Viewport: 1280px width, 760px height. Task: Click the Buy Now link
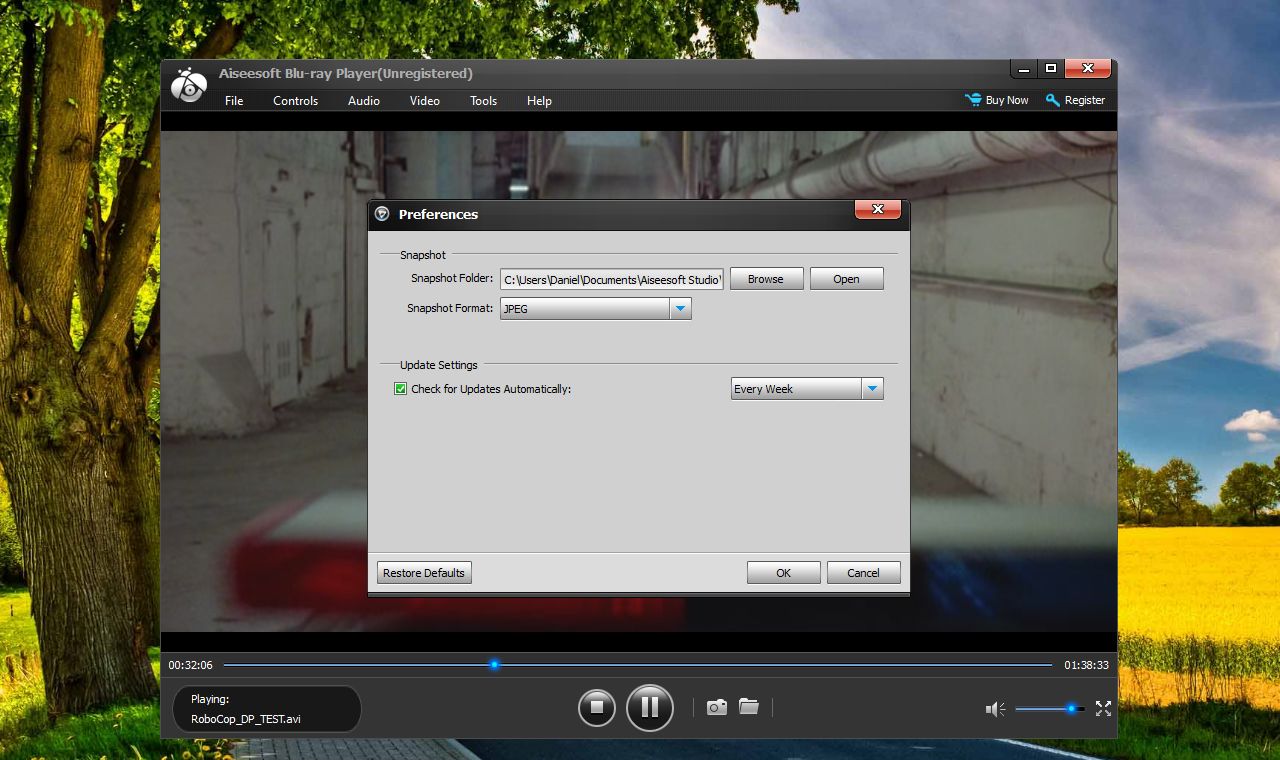pos(1007,100)
